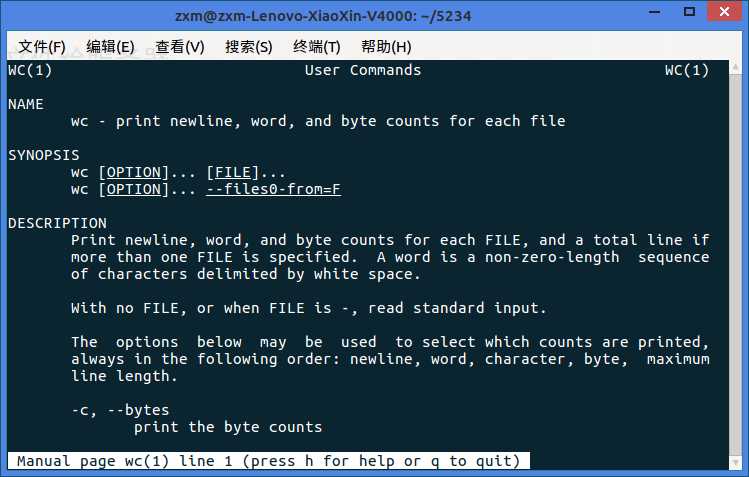
Task: Click the right WC(1) header
Action: [687, 70]
